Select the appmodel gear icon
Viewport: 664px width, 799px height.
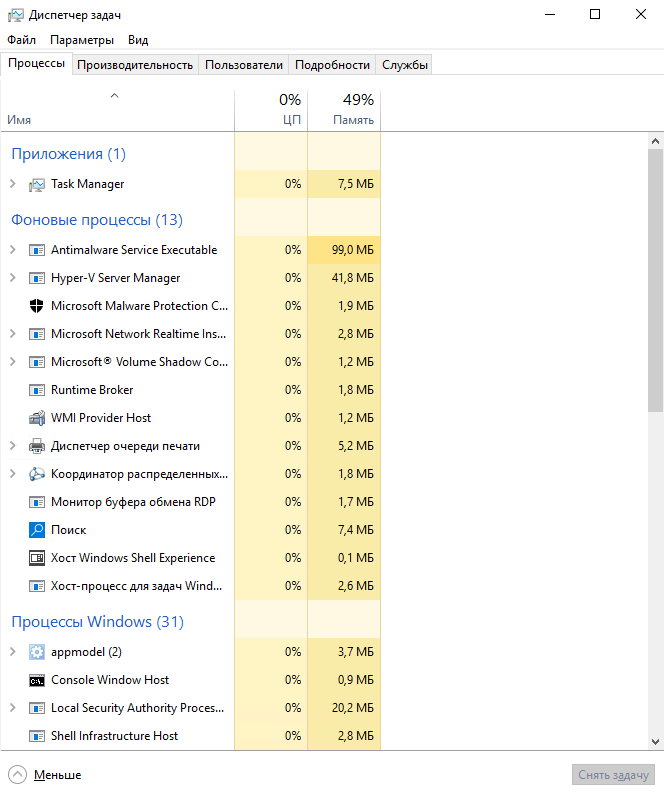coord(37,652)
